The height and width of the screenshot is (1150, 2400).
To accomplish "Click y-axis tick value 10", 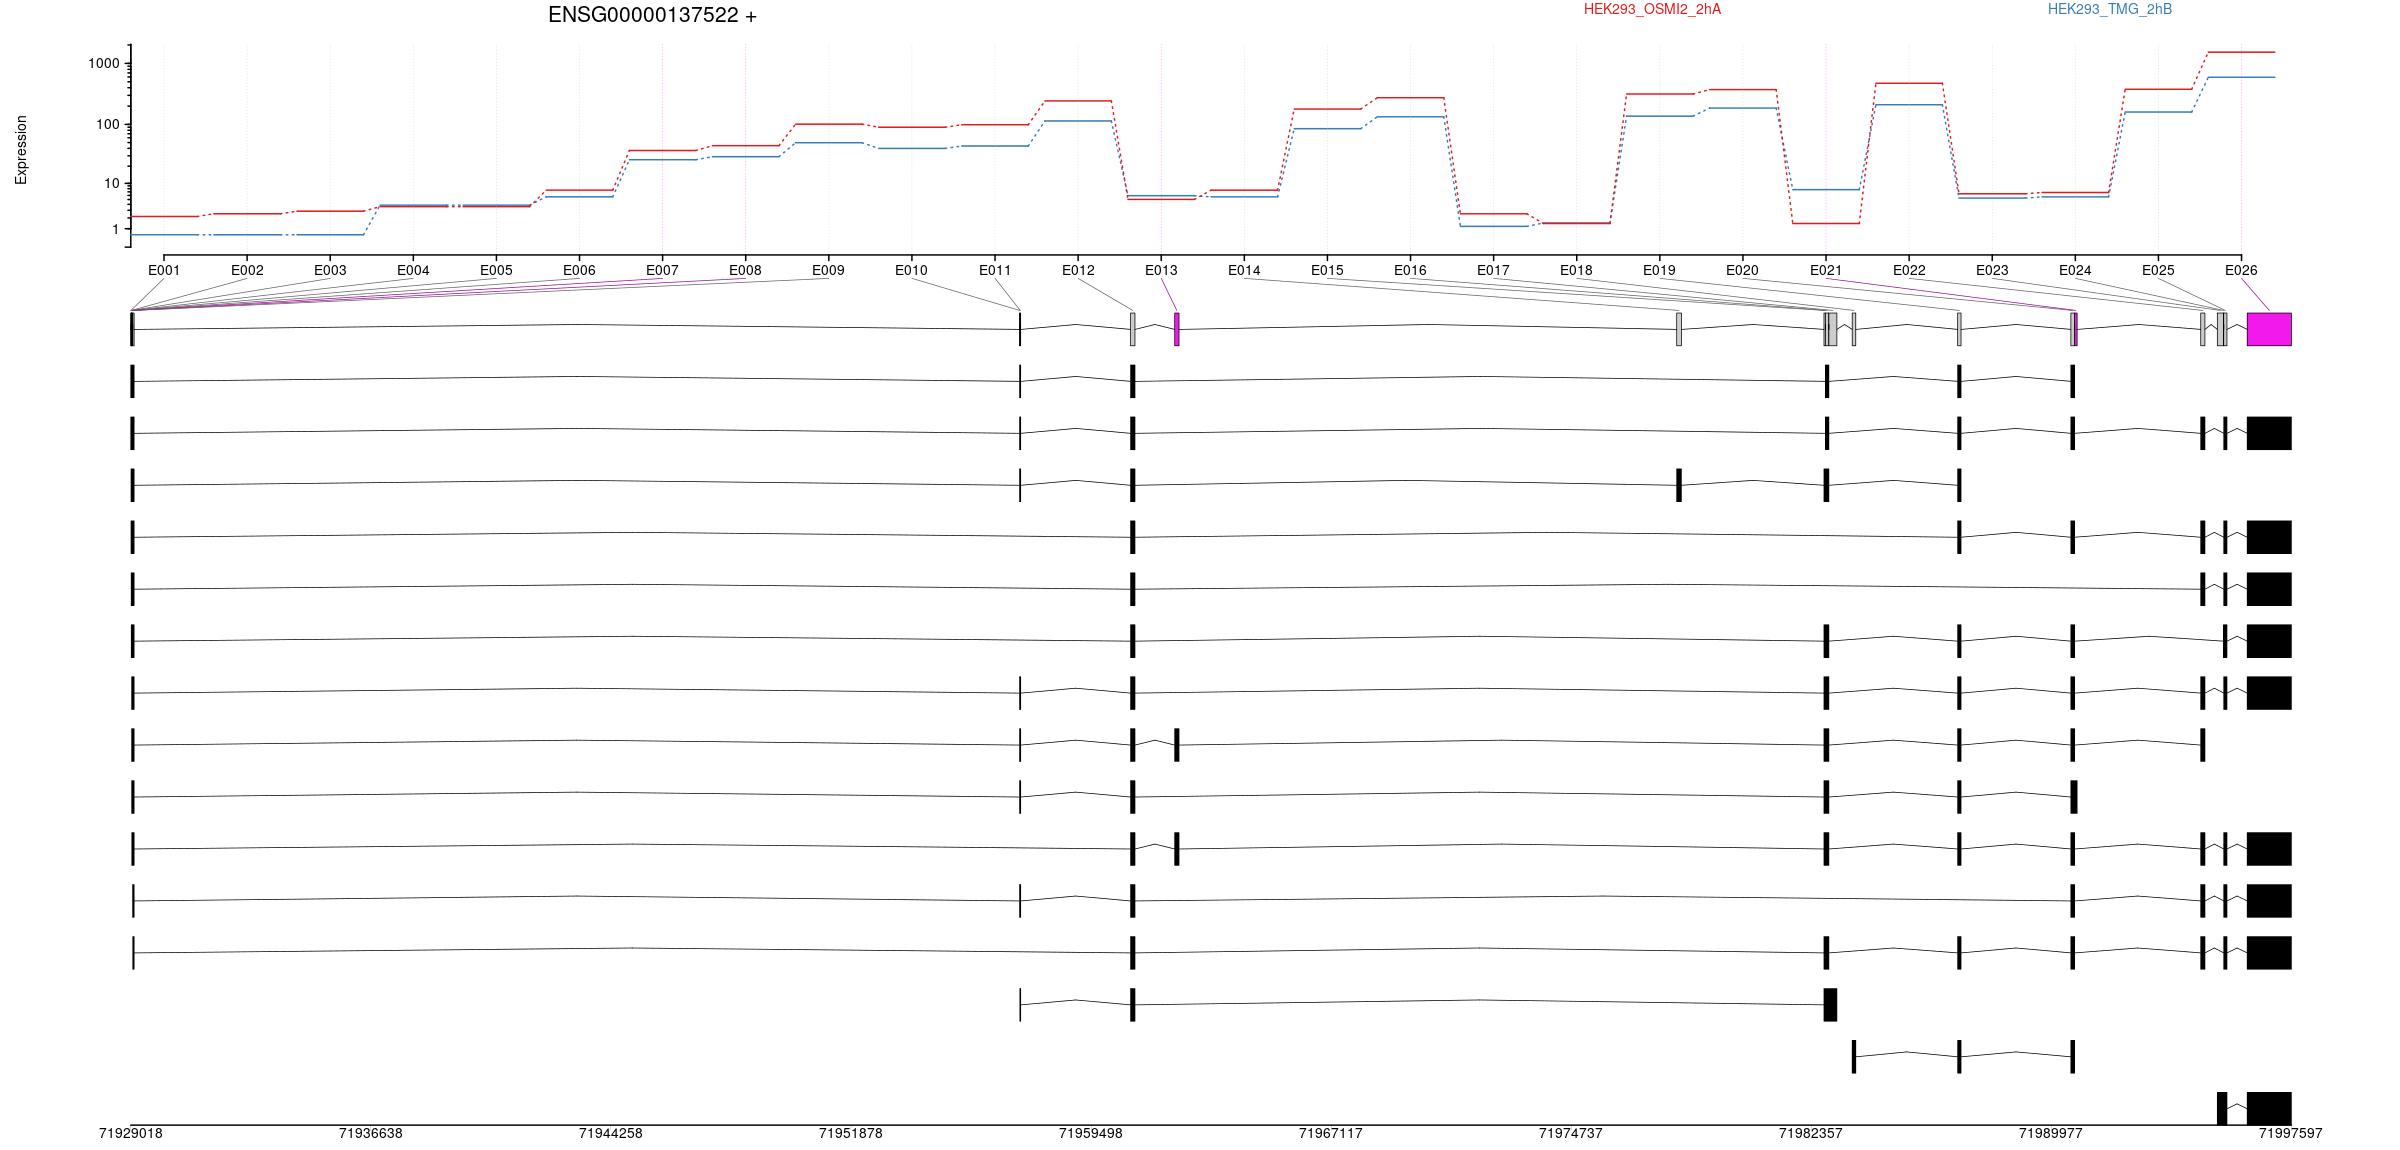I will [x=111, y=183].
